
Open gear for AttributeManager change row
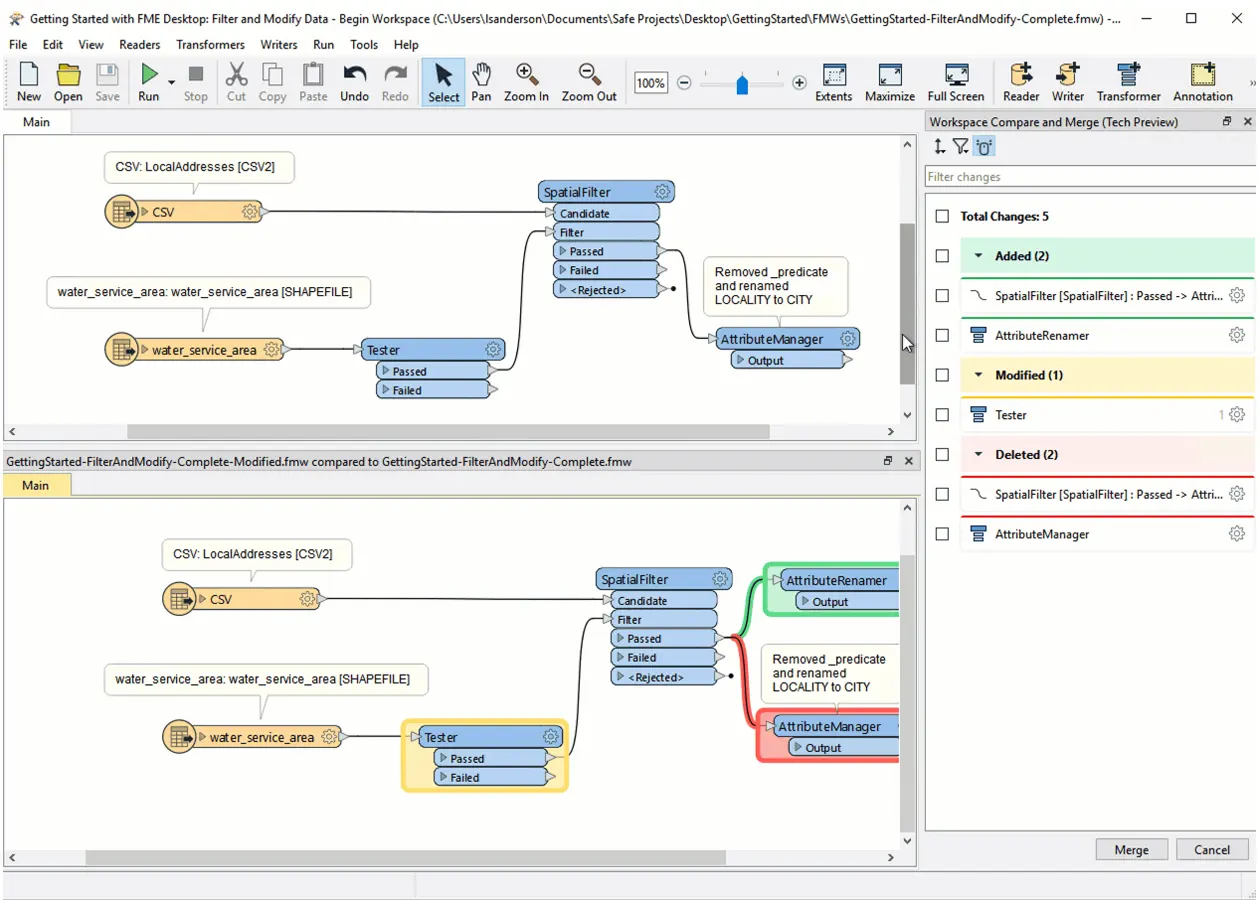(1237, 534)
